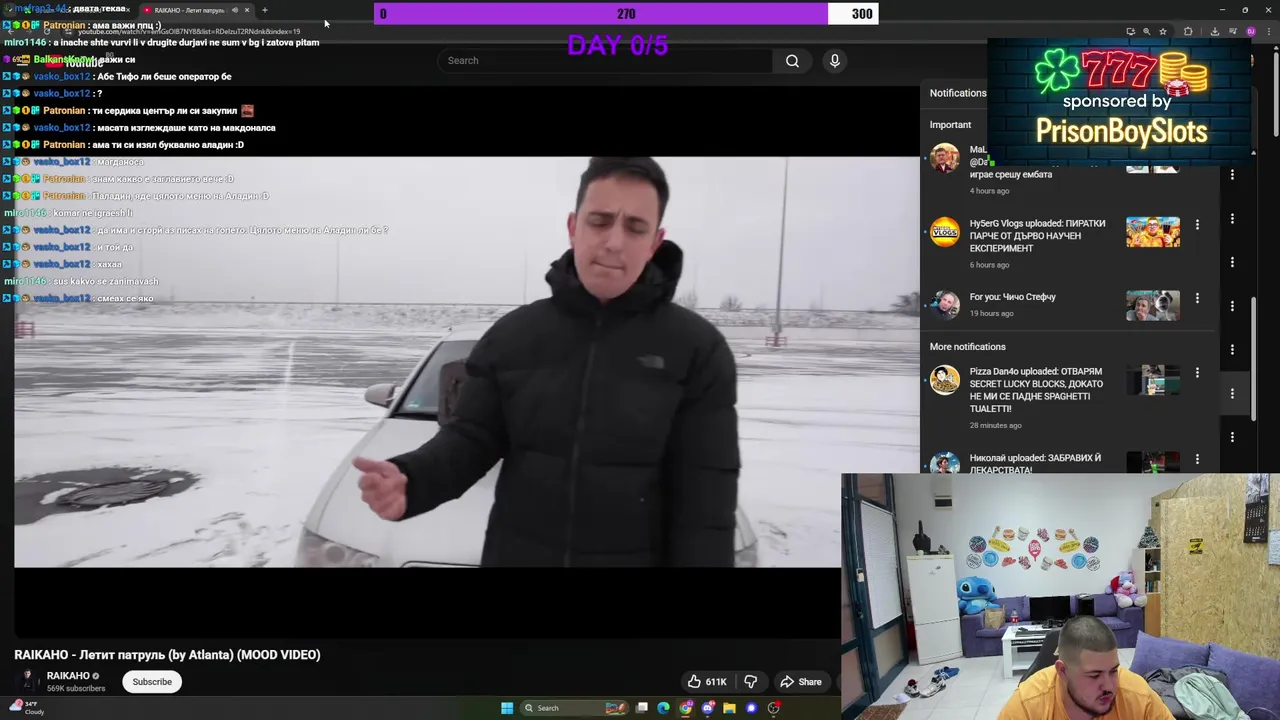Switch to the RAIKAHO Летит патруль tab
Image resolution: width=1280 pixels, height=720 pixels.
pyautogui.click(x=190, y=10)
